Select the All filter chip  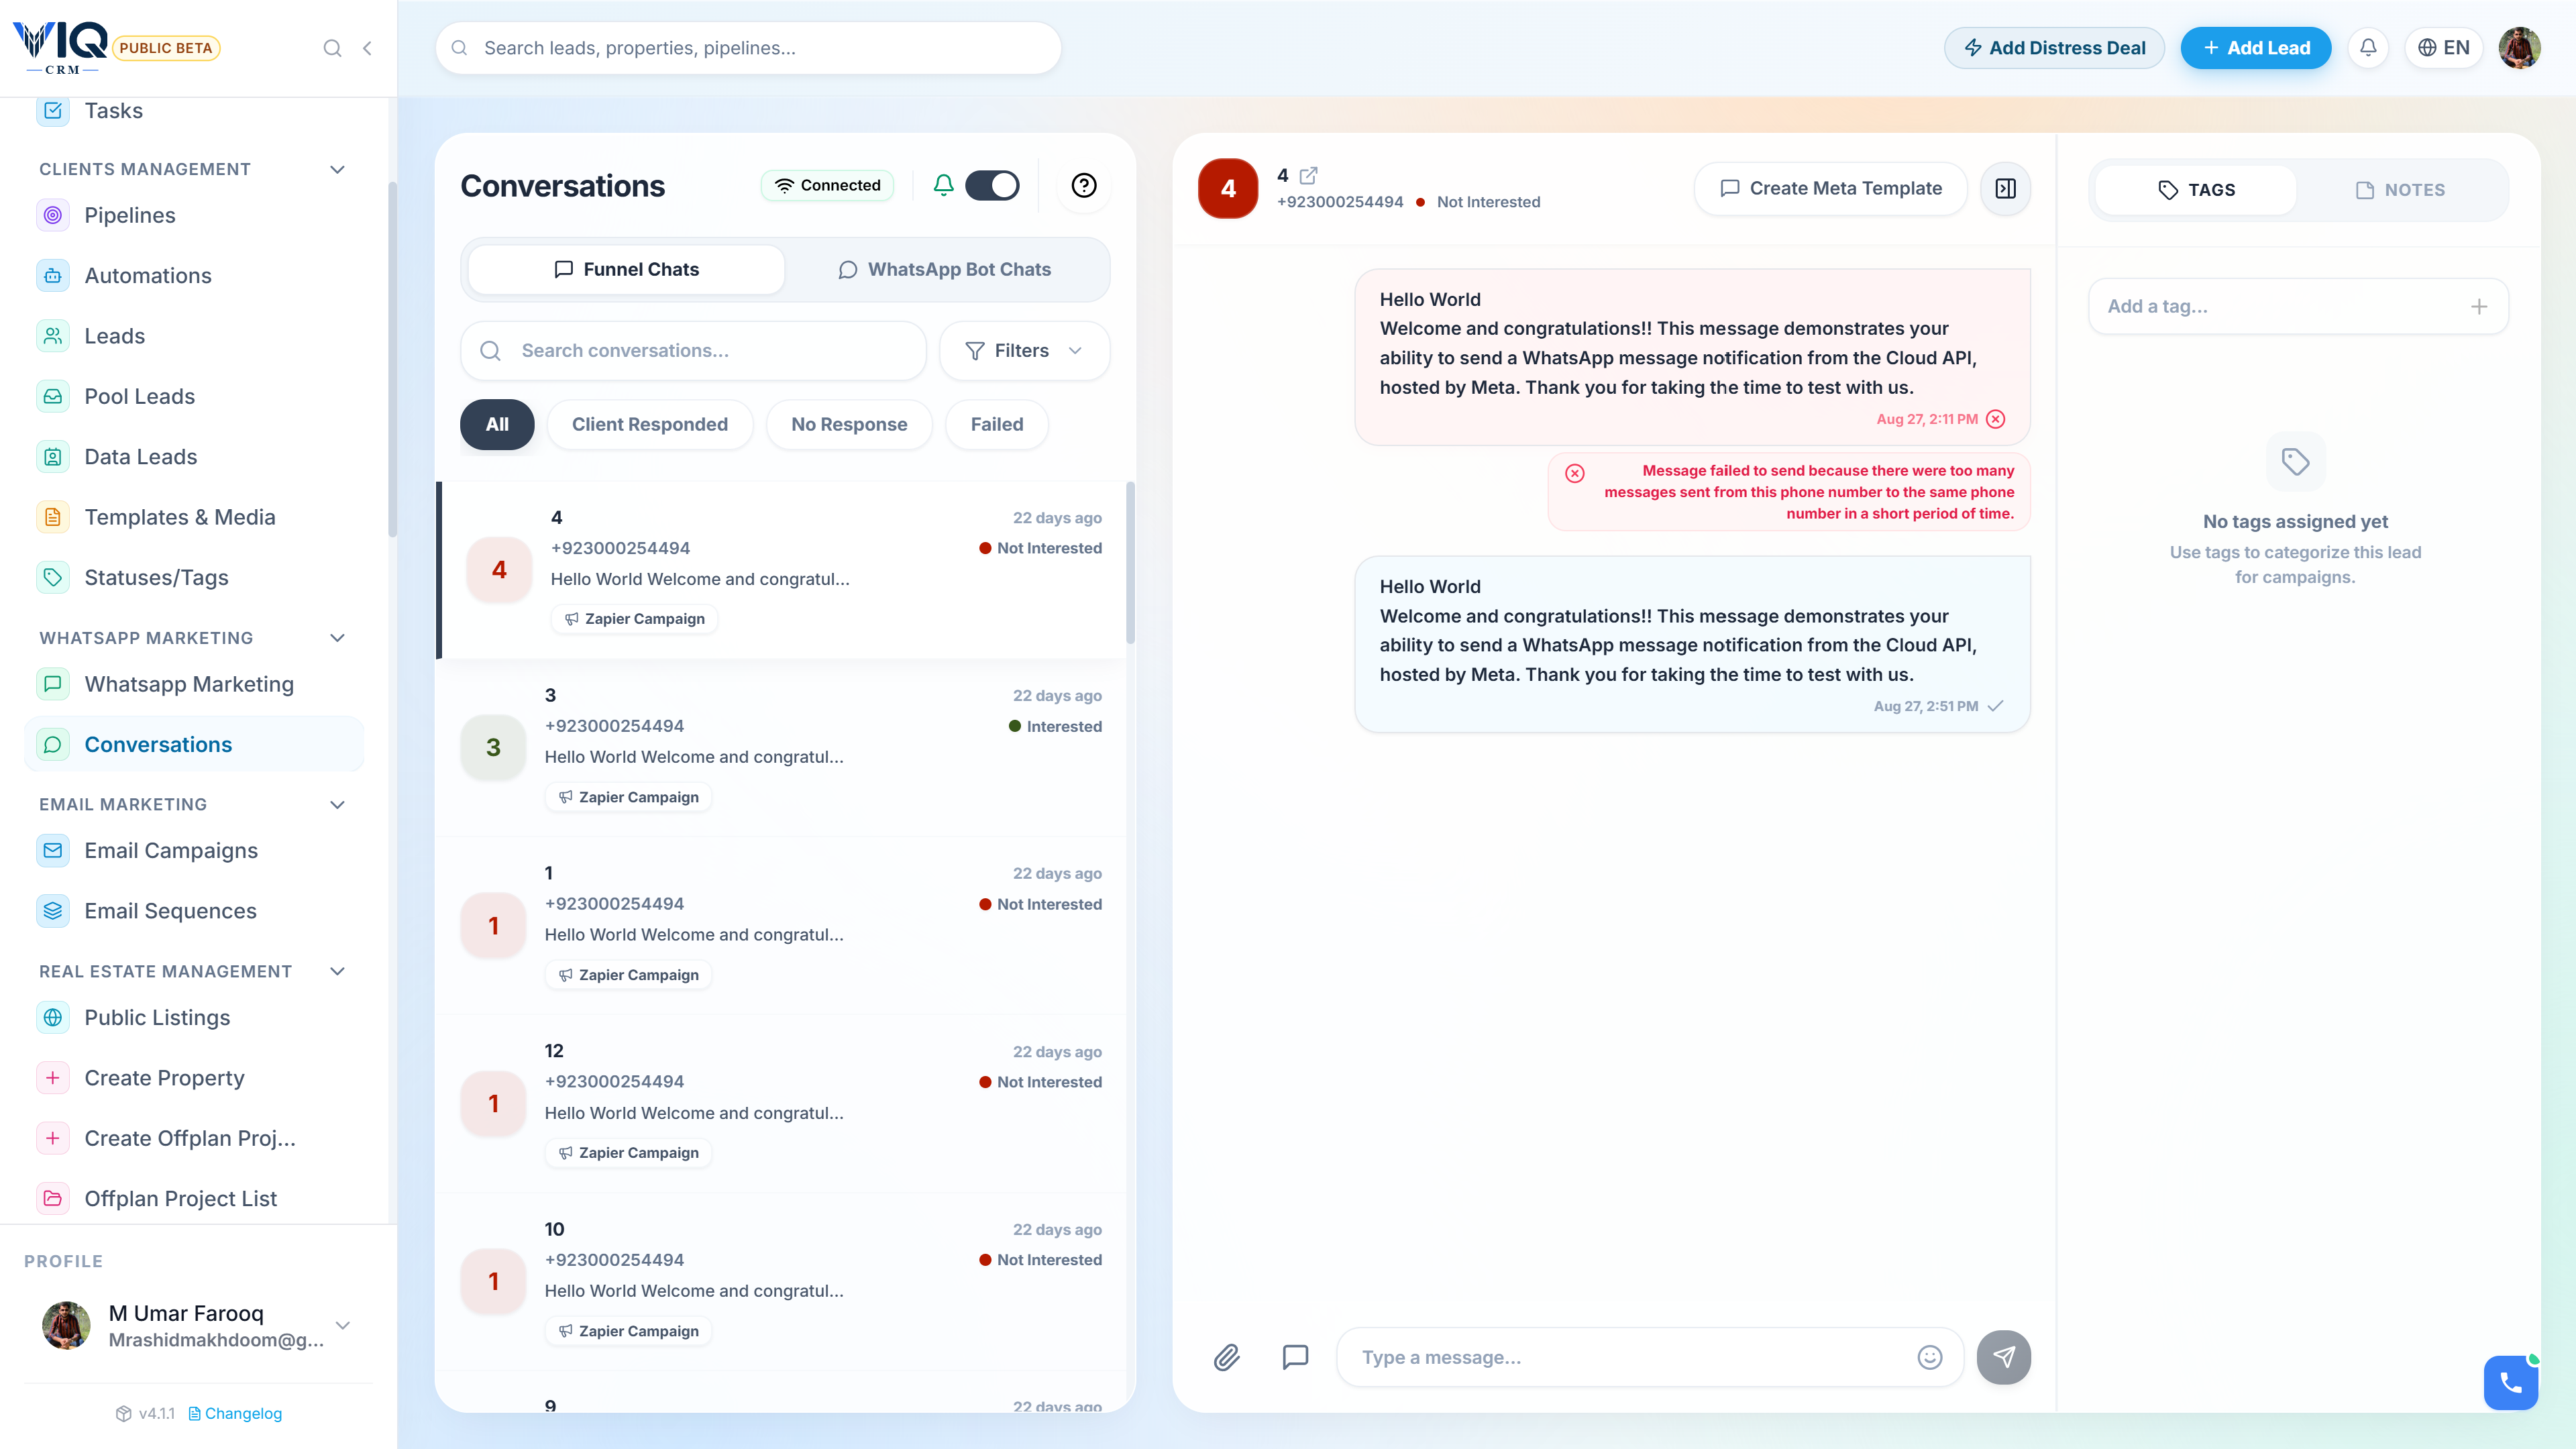coord(497,424)
